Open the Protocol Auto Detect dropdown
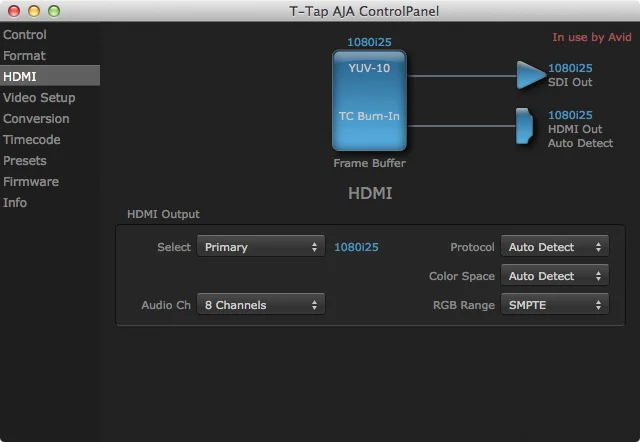The height and width of the screenshot is (442, 640). [555, 247]
